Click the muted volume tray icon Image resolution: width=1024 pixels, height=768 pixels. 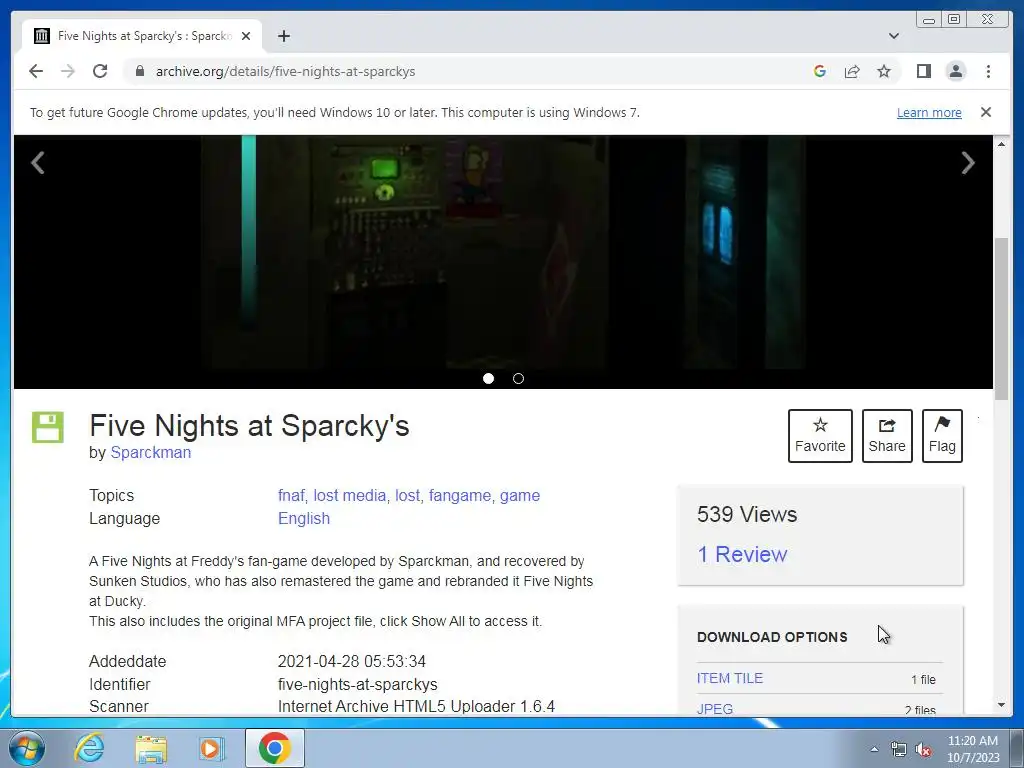click(x=923, y=750)
